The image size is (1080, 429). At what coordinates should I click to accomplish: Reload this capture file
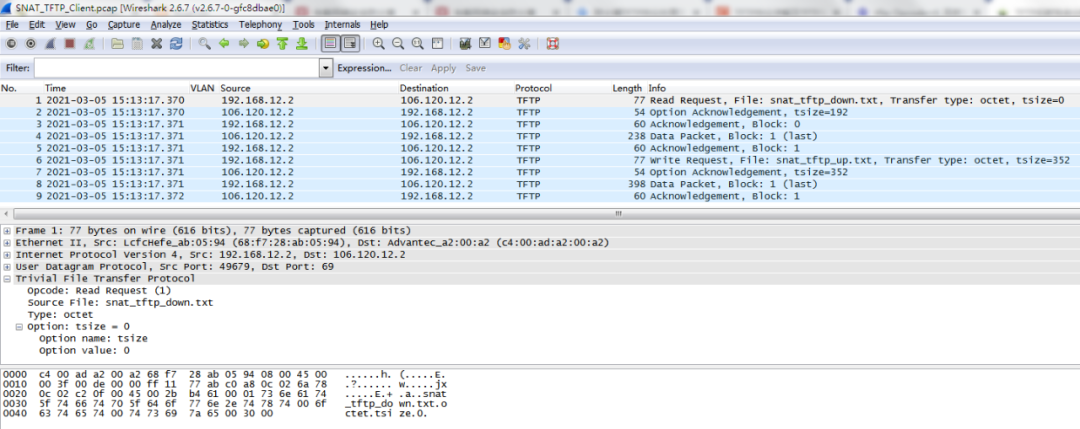tap(176, 43)
